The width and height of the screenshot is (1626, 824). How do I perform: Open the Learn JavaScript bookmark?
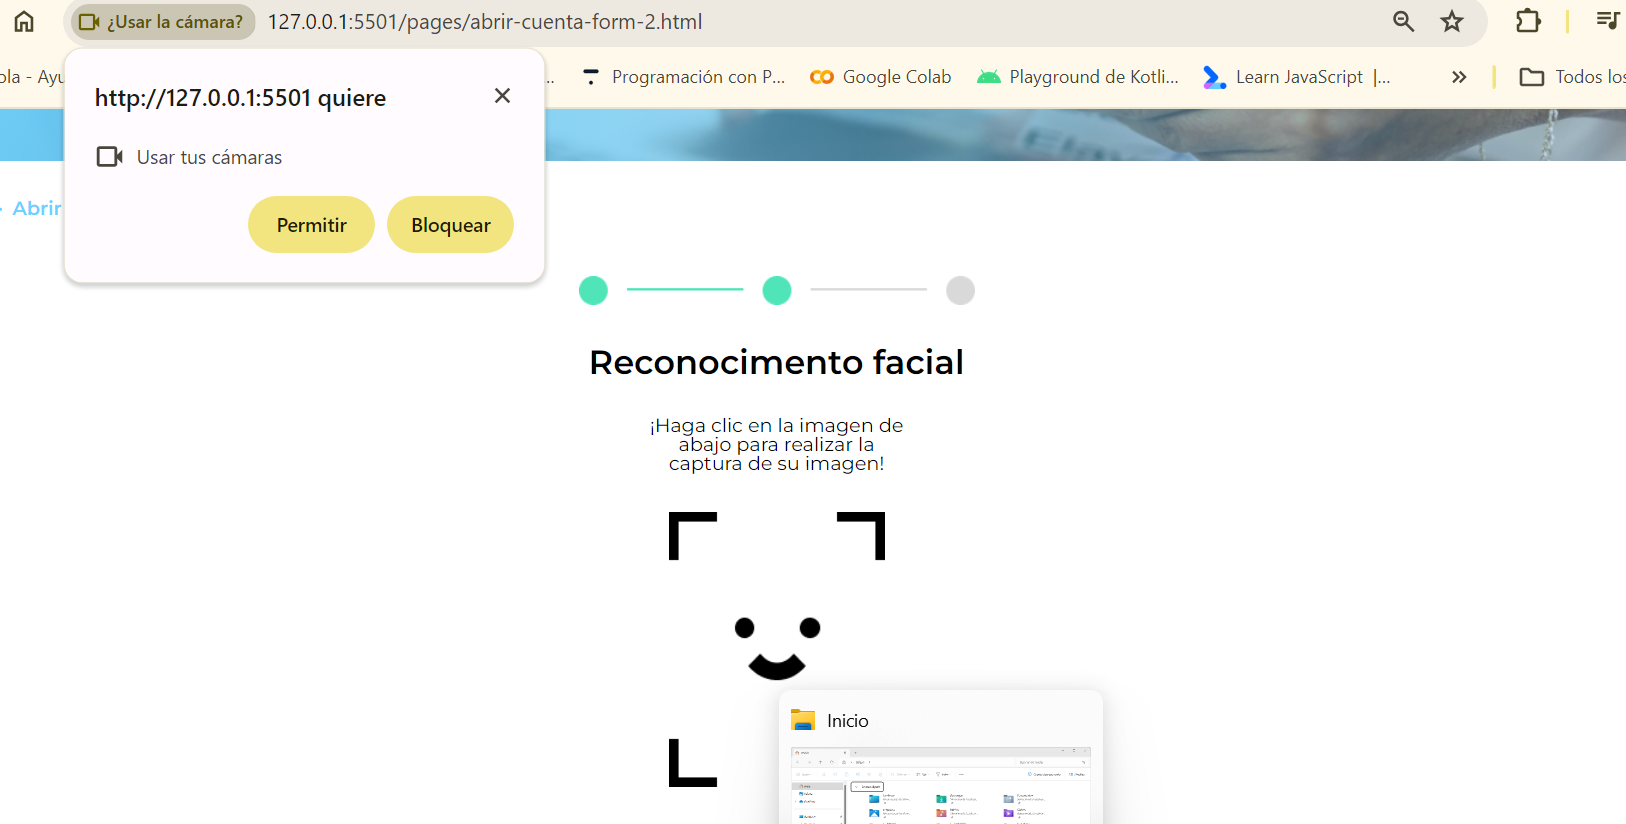(x=1296, y=77)
